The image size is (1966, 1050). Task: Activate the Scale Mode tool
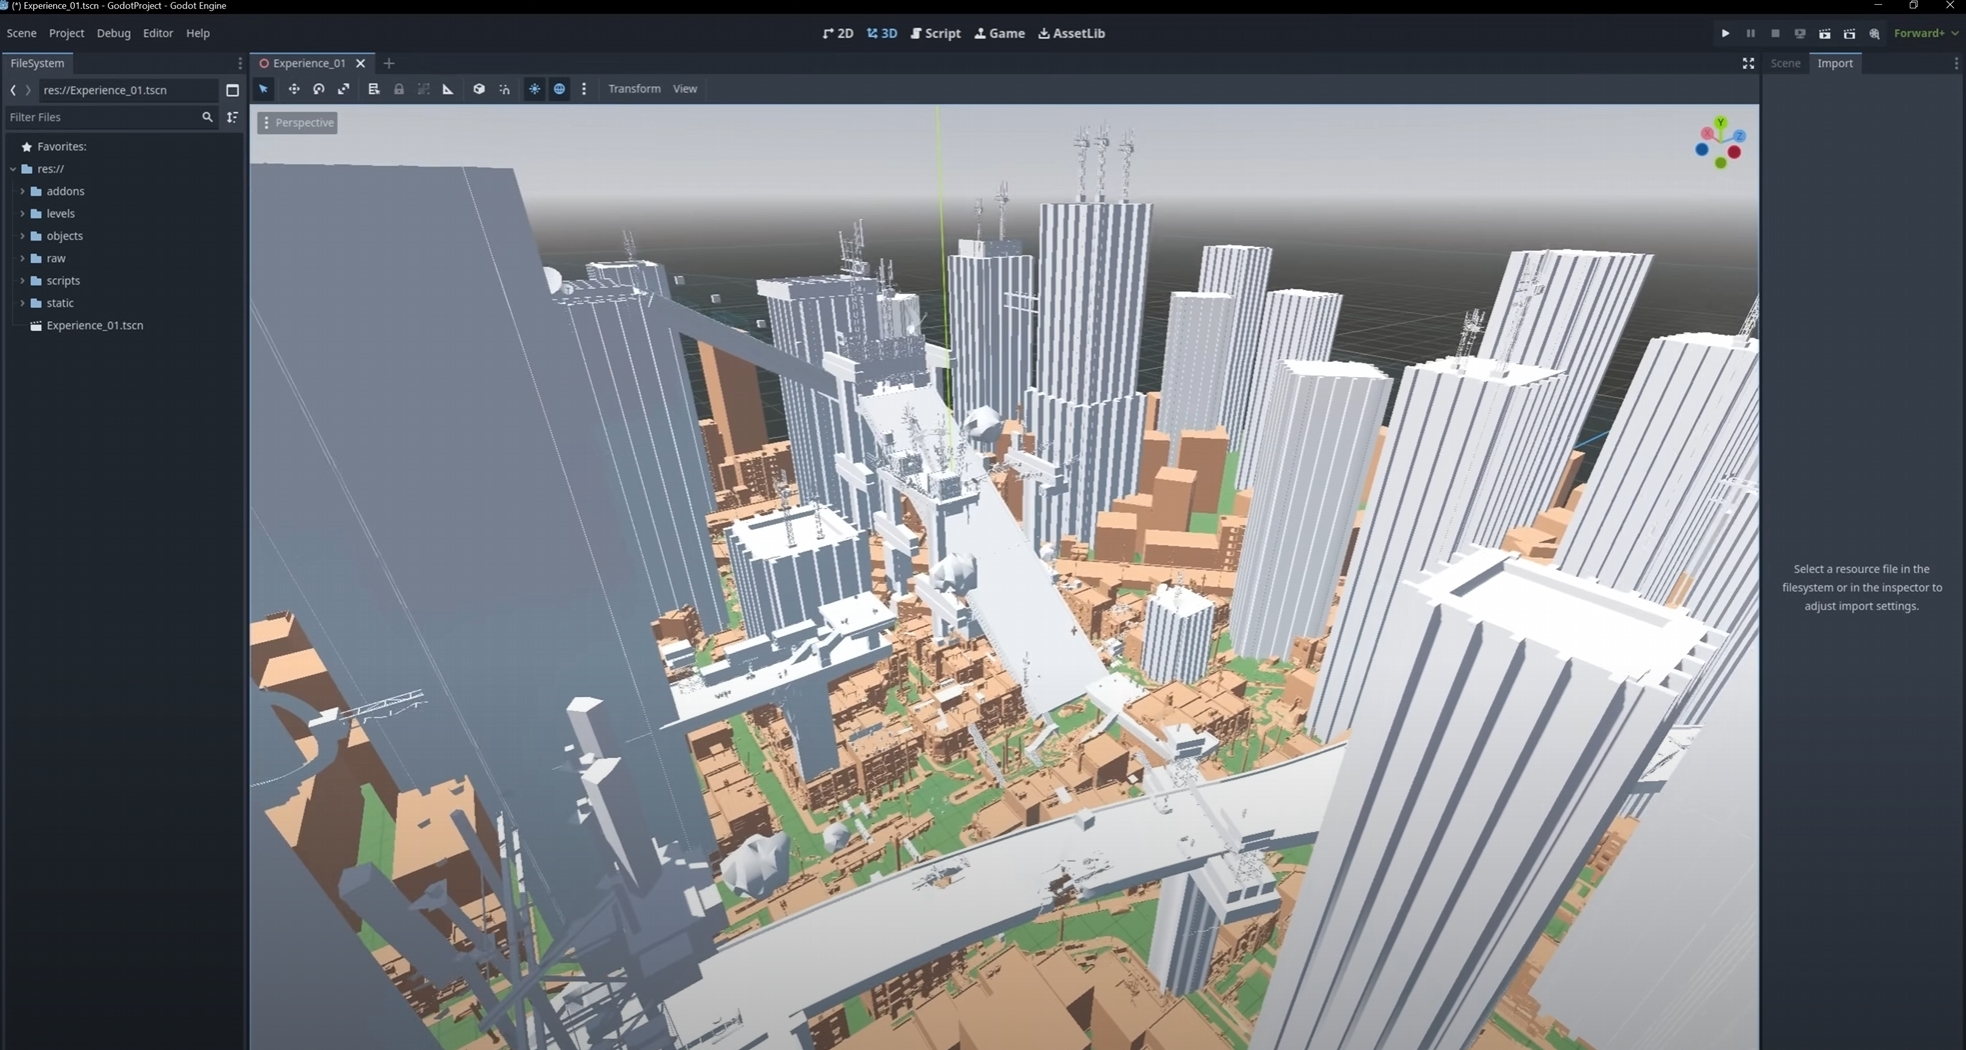click(x=344, y=89)
